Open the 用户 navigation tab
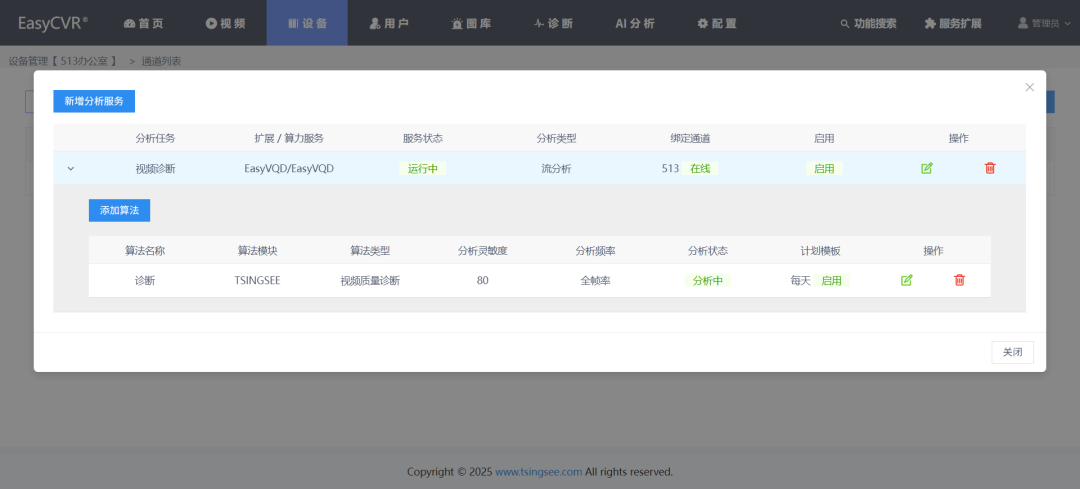The width and height of the screenshot is (1080, 489). point(389,23)
